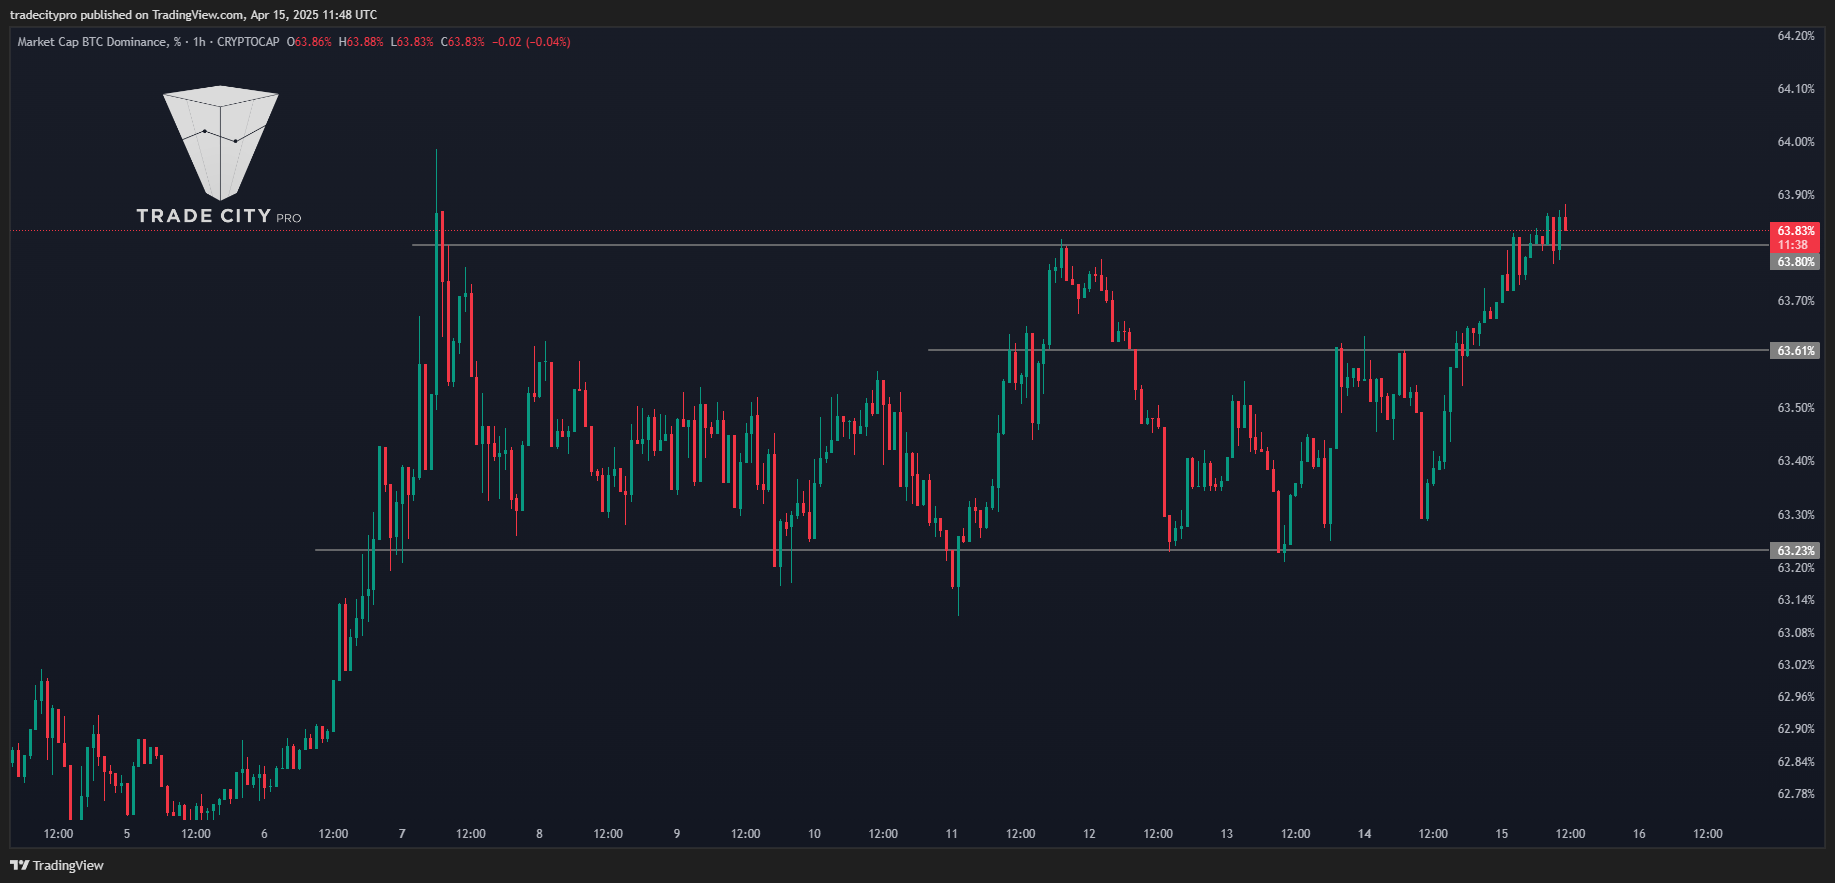Click date label 9 on time axis
This screenshot has height=883, width=1835.
click(x=677, y=834)
